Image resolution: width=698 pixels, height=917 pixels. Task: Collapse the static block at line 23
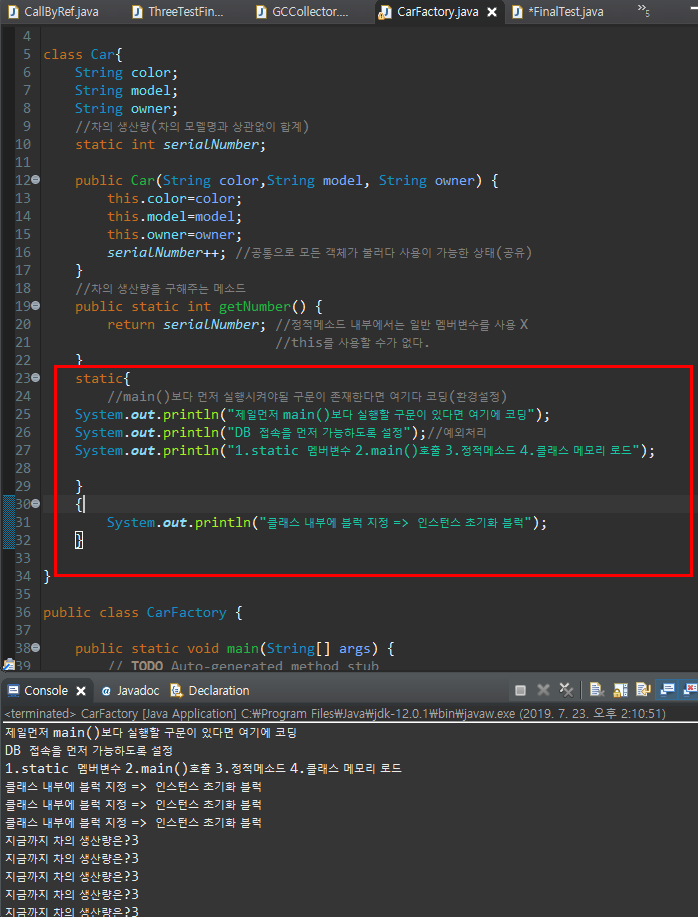tap(36, 378)
